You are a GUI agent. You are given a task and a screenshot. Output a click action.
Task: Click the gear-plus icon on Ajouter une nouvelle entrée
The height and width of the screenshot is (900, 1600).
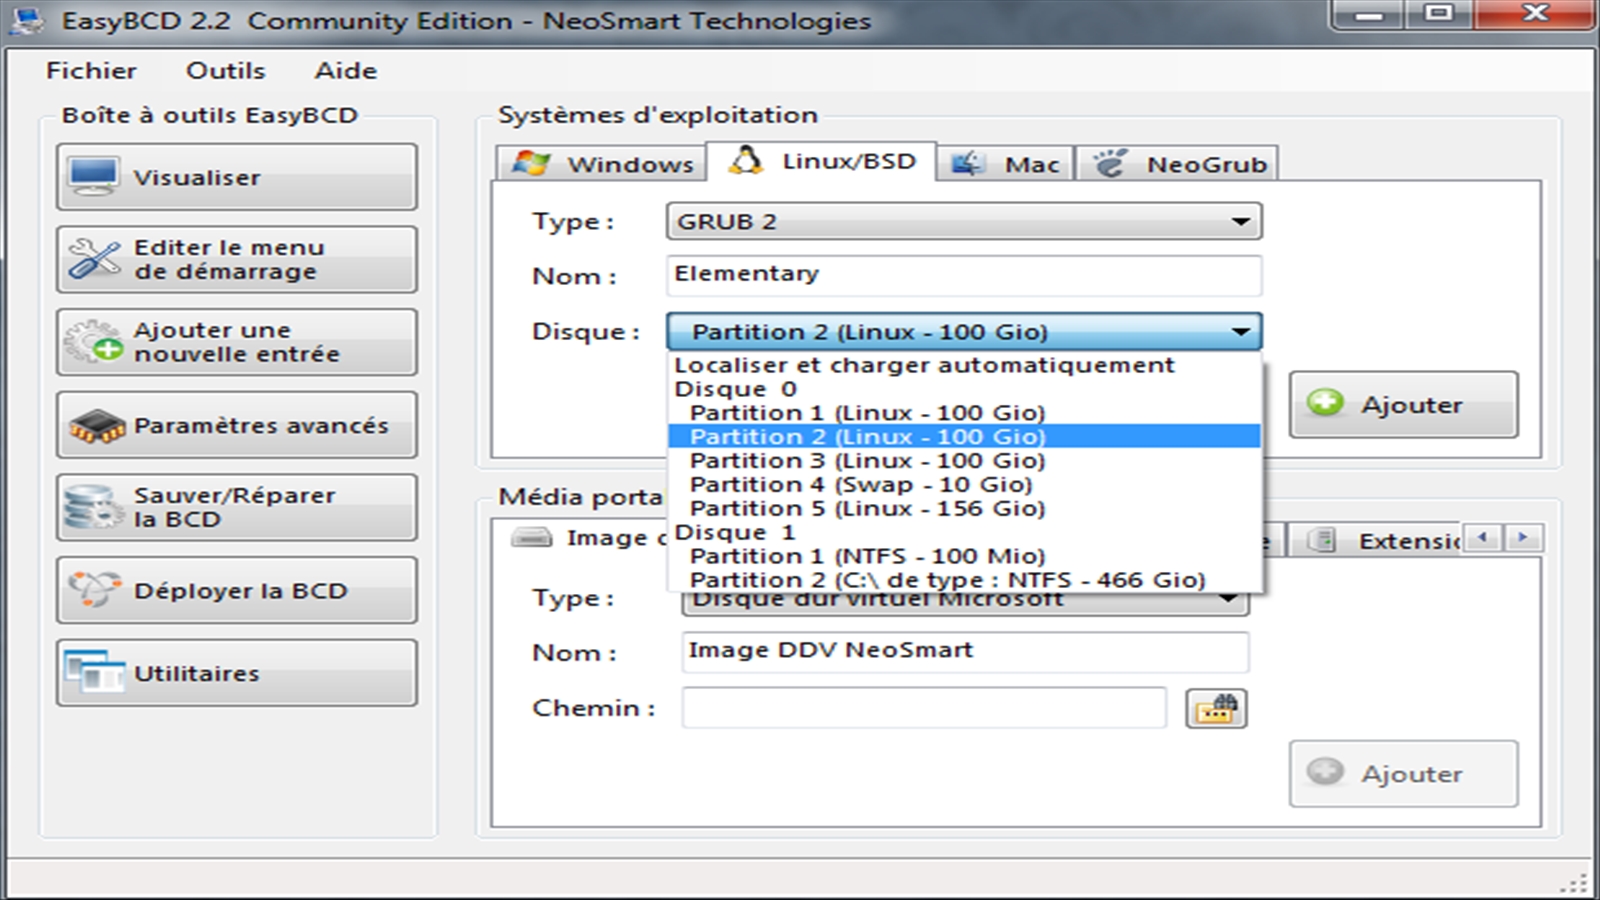pos(94,342)
